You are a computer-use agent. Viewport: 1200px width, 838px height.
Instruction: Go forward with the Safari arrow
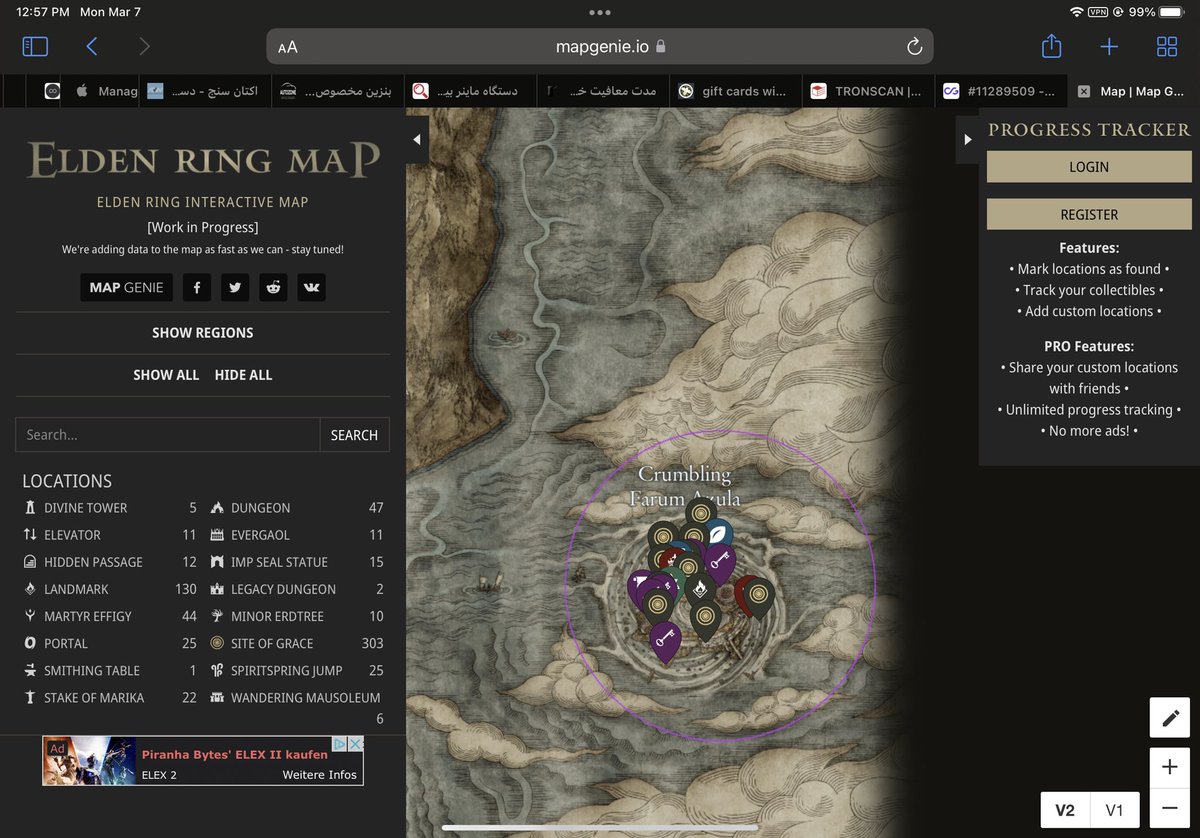[x=144, y=46]
